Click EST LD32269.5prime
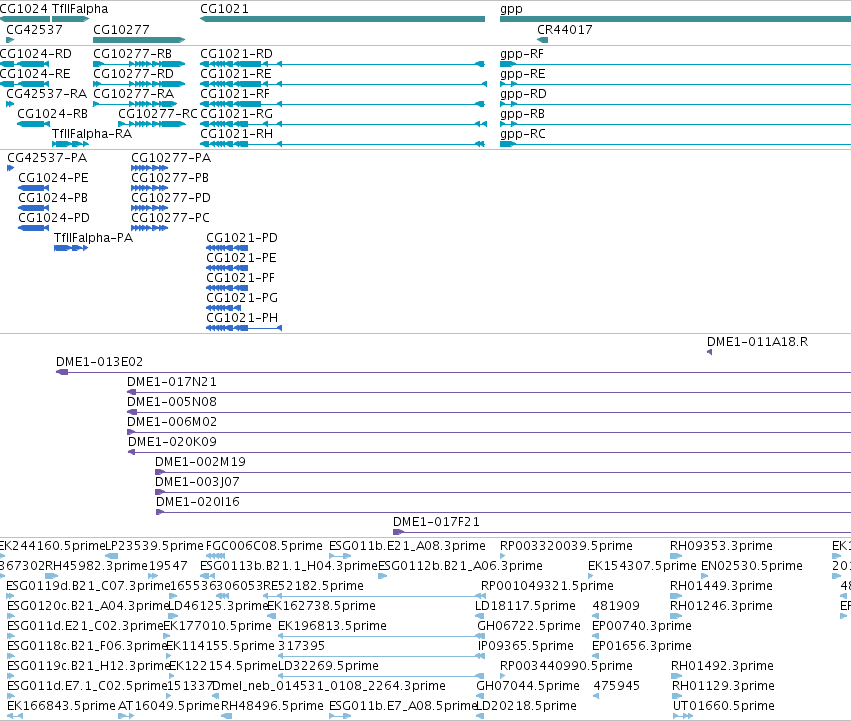This screenshot has width=851, height=721. [328, 666]
